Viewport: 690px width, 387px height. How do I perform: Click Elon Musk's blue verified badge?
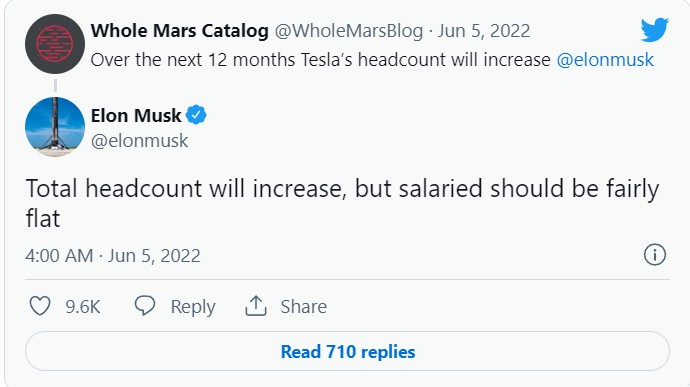point(196,115)
